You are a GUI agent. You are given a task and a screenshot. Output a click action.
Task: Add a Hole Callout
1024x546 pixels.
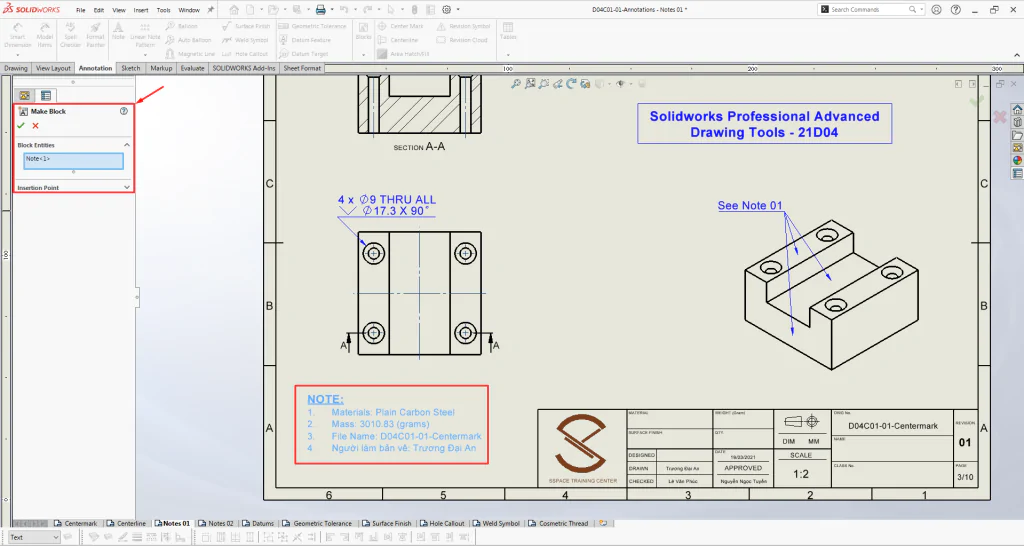[245, 54]
